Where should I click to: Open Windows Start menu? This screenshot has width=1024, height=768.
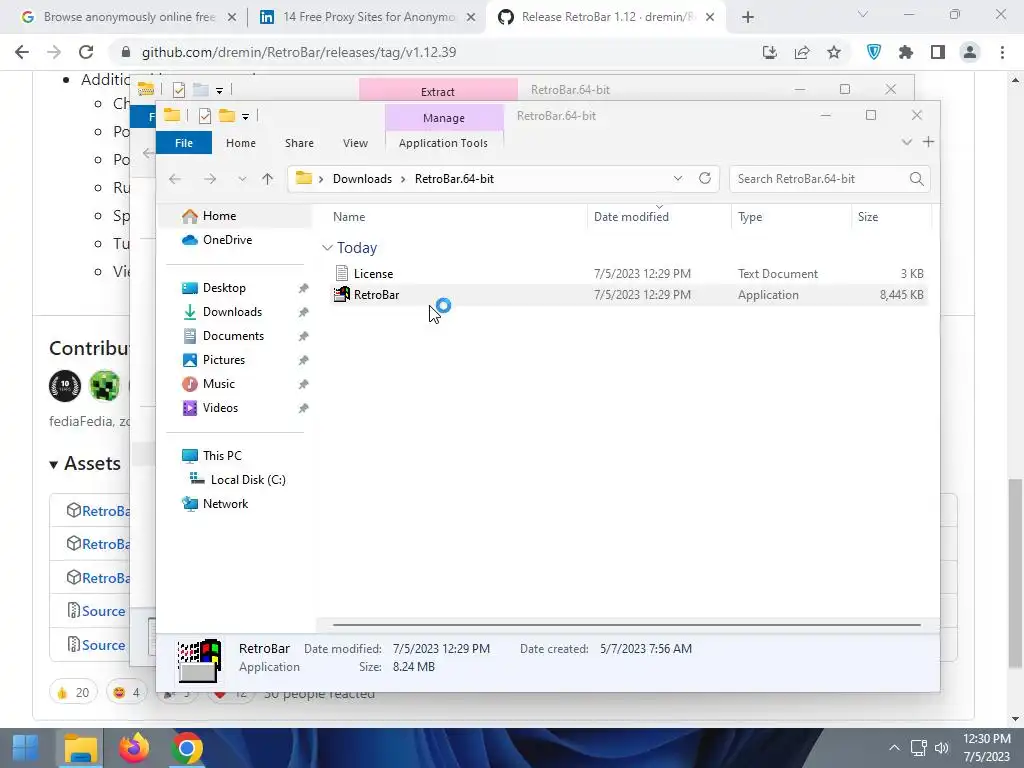click(25, 748)
